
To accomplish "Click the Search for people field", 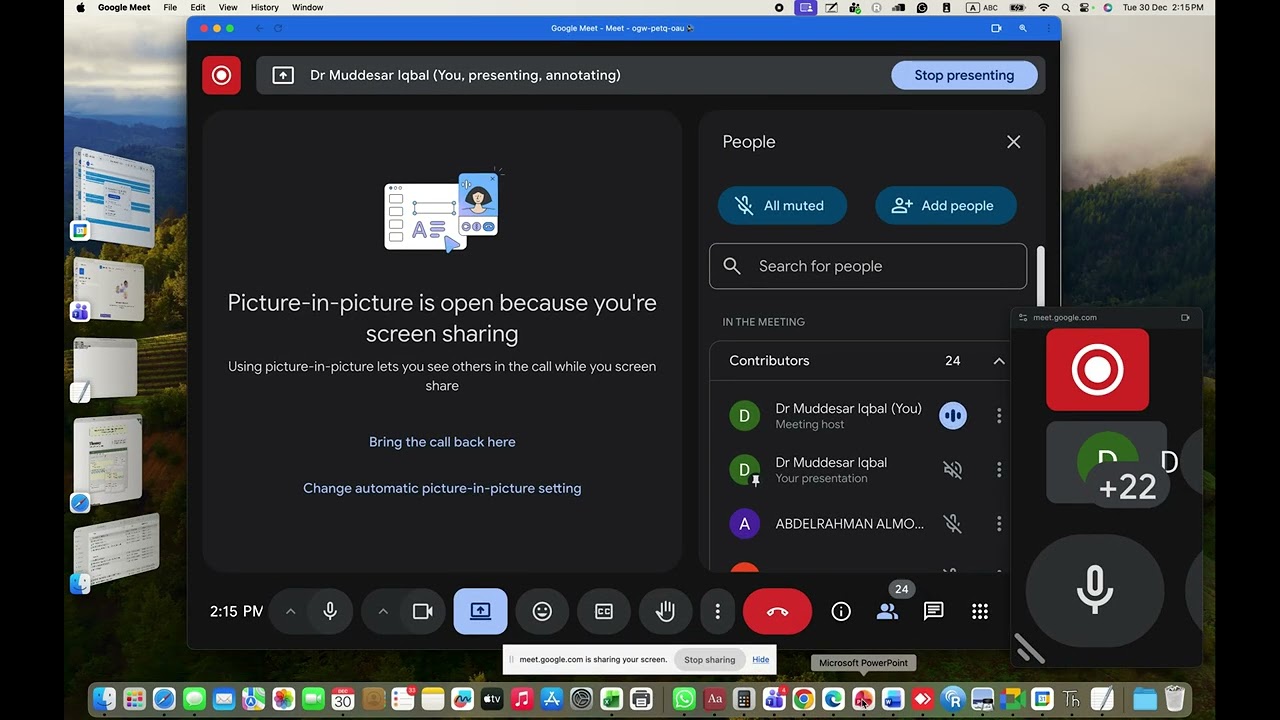I will tap(868, 266).
